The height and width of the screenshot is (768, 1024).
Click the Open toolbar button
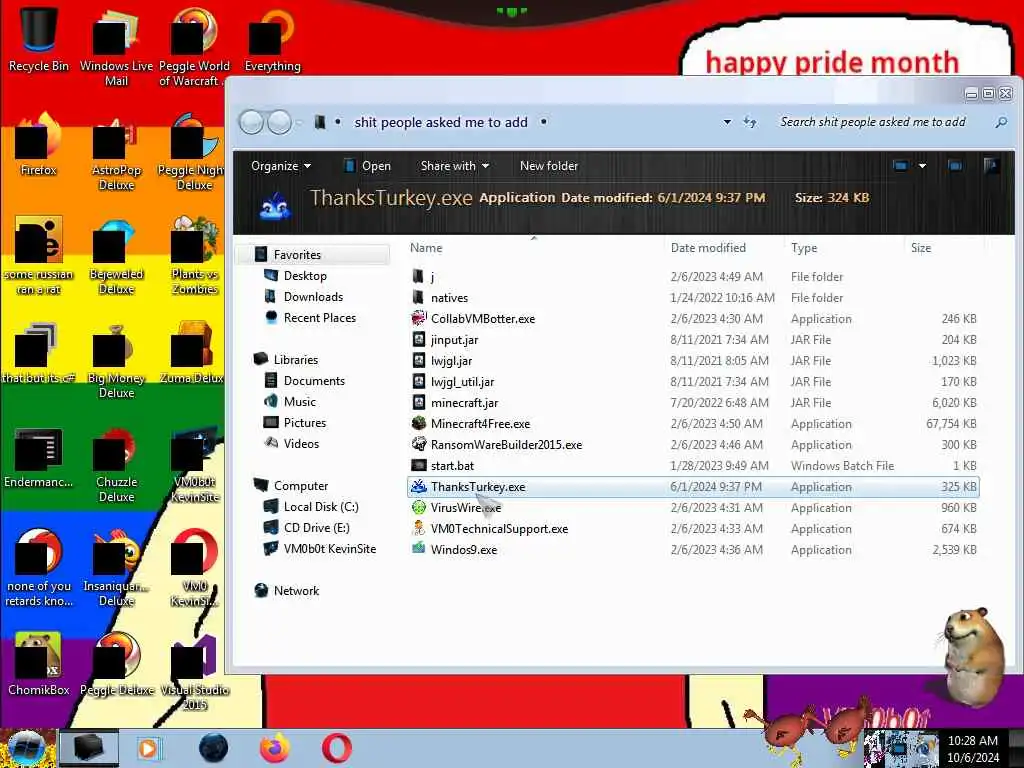coord(368,166)
